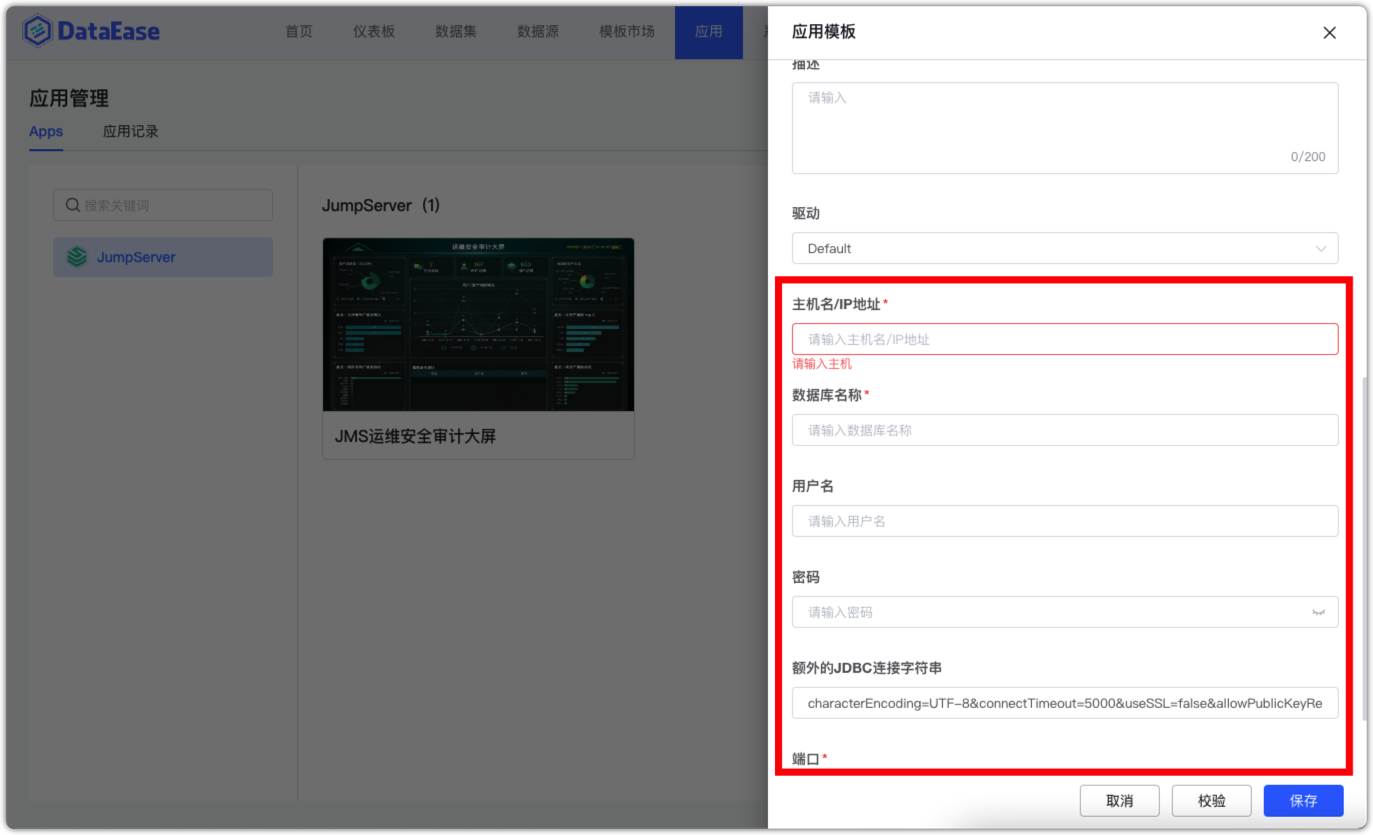Open 模板市场 in top navigation

(x=627, y=31)
